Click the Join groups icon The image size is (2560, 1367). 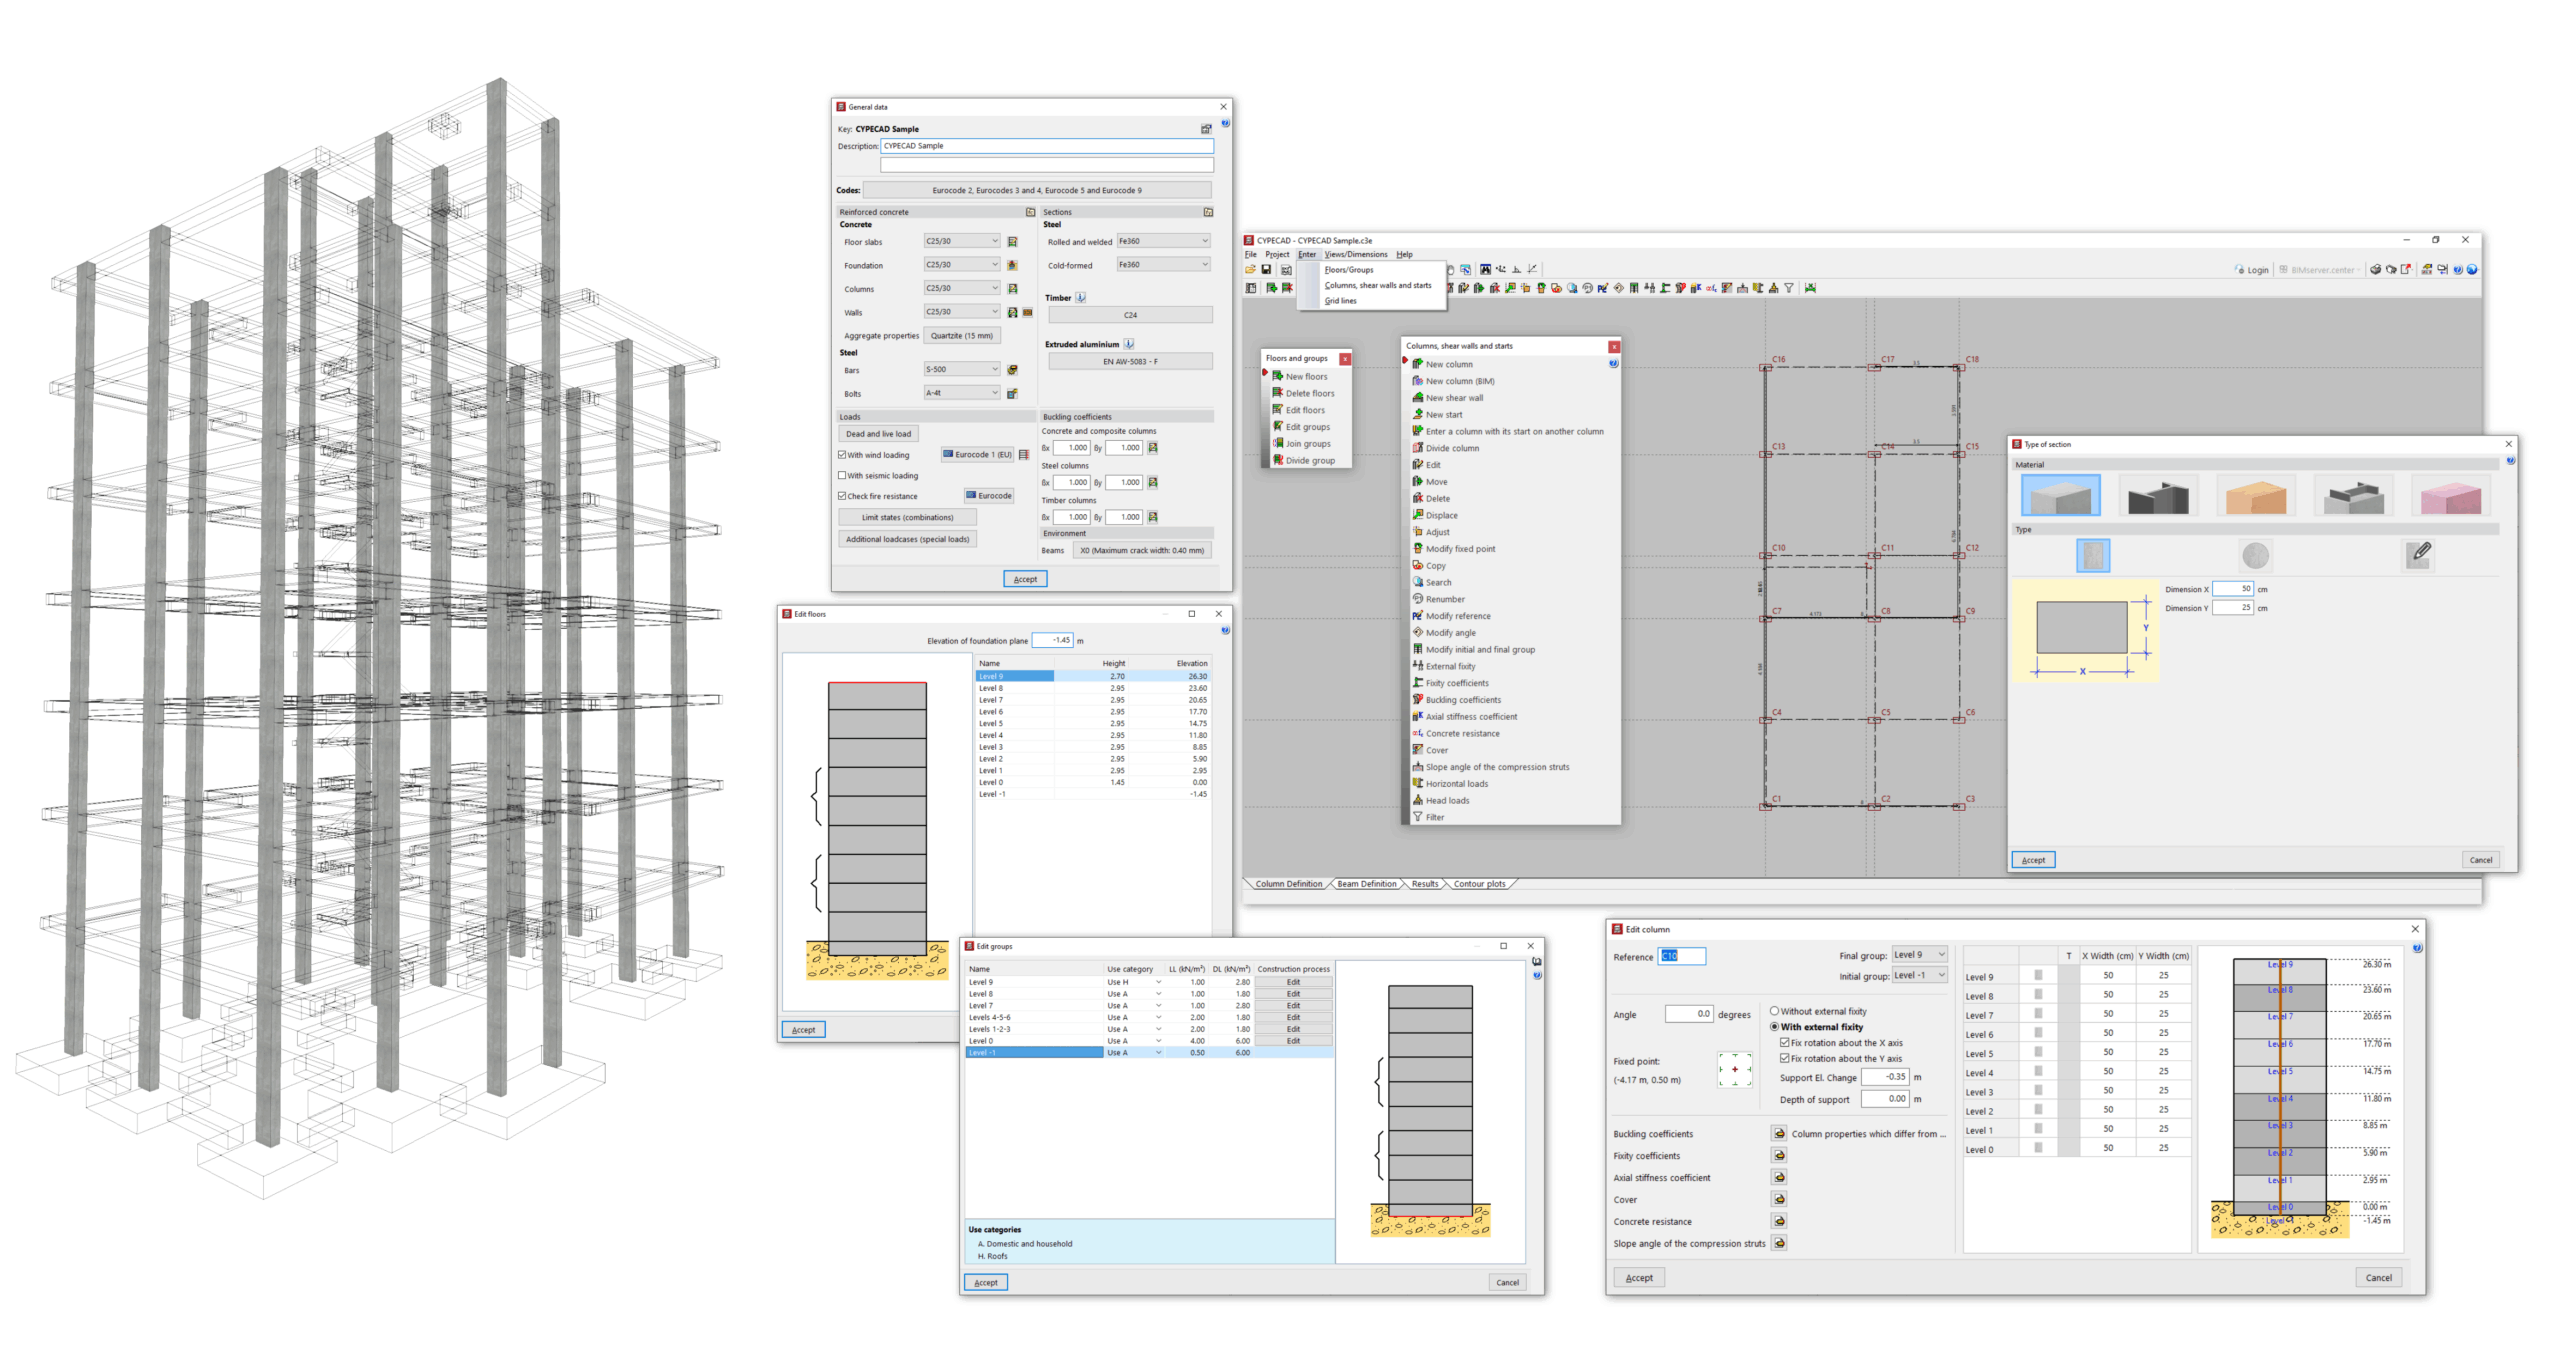(x=1277, y=444)
